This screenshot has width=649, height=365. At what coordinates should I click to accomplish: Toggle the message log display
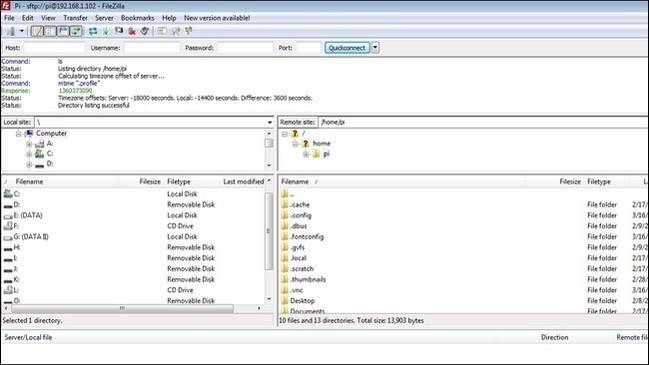coord(37,31)
